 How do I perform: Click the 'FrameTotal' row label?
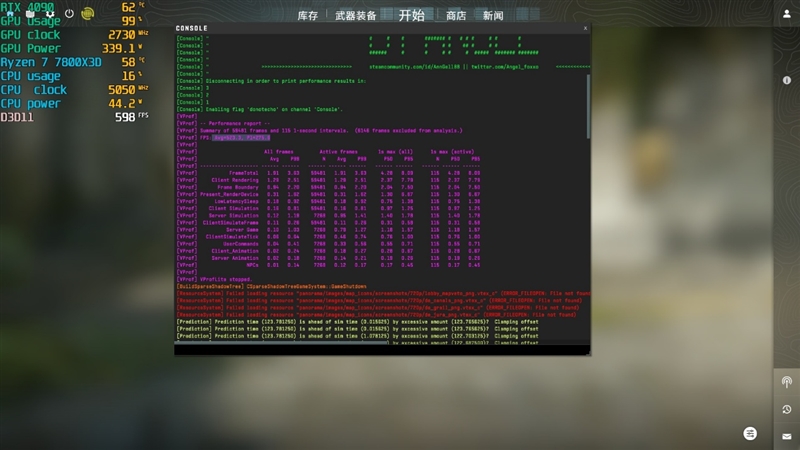point(243,173)
